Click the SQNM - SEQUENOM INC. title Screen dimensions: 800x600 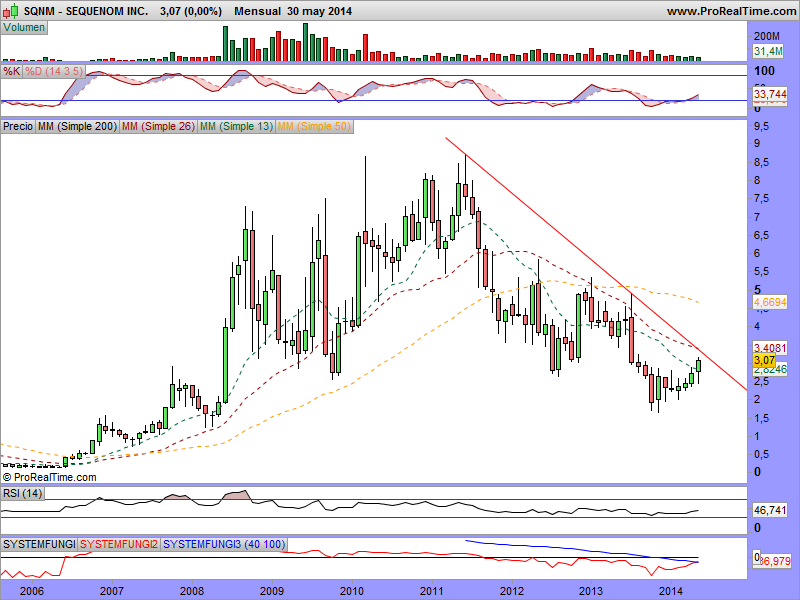pyautogui.click(x=86, y=11)
